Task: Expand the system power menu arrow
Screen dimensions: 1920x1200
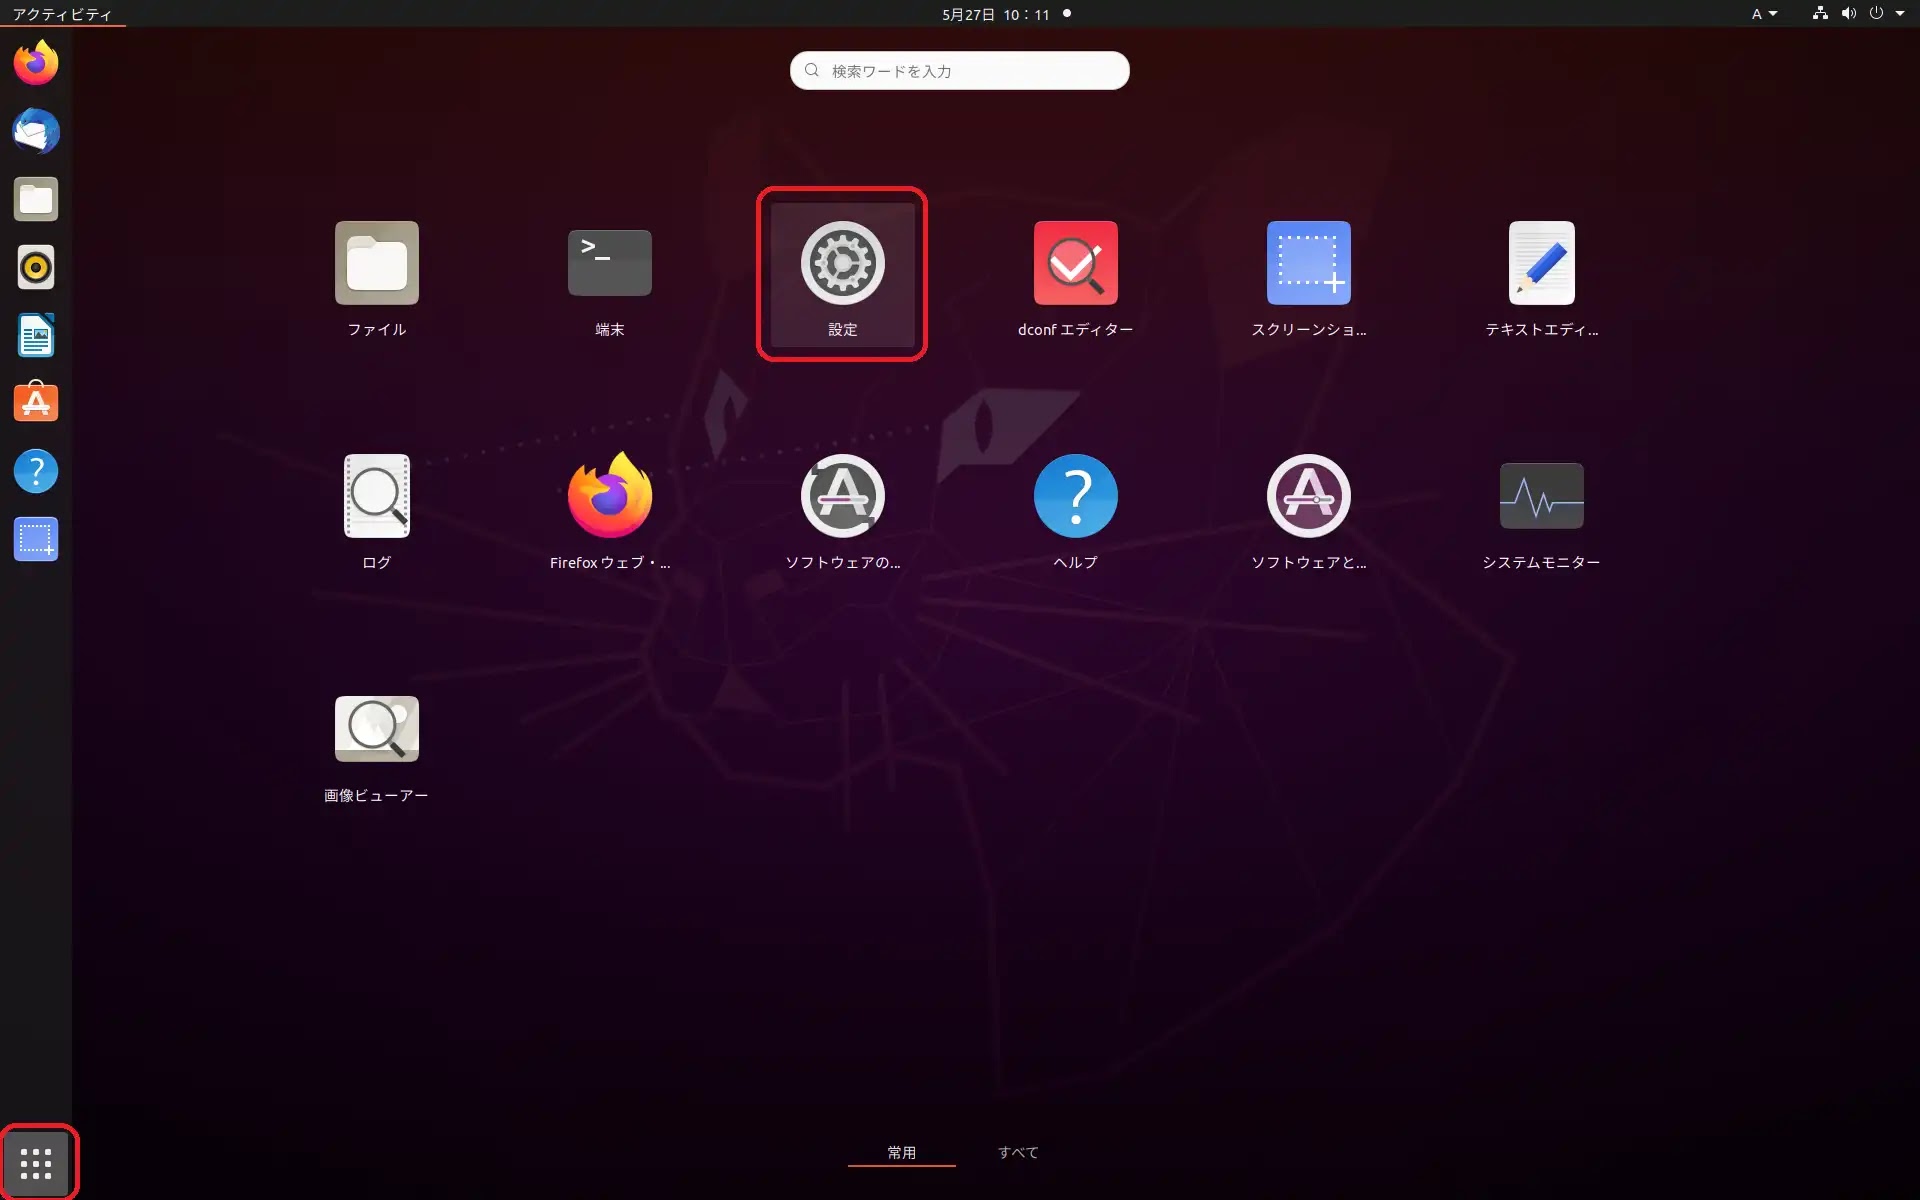Action: pyautogui.click(x=1899, y=14)
